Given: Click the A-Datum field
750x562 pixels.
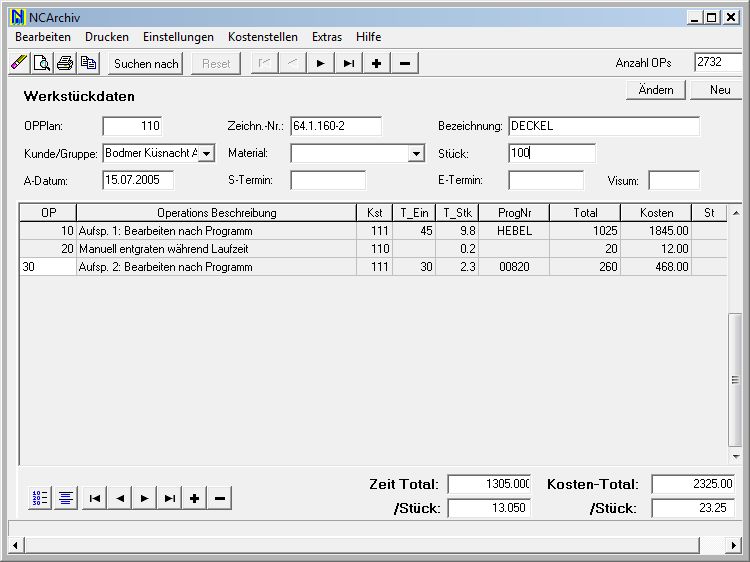Looking at the screenshot, I should pos(138,180).
